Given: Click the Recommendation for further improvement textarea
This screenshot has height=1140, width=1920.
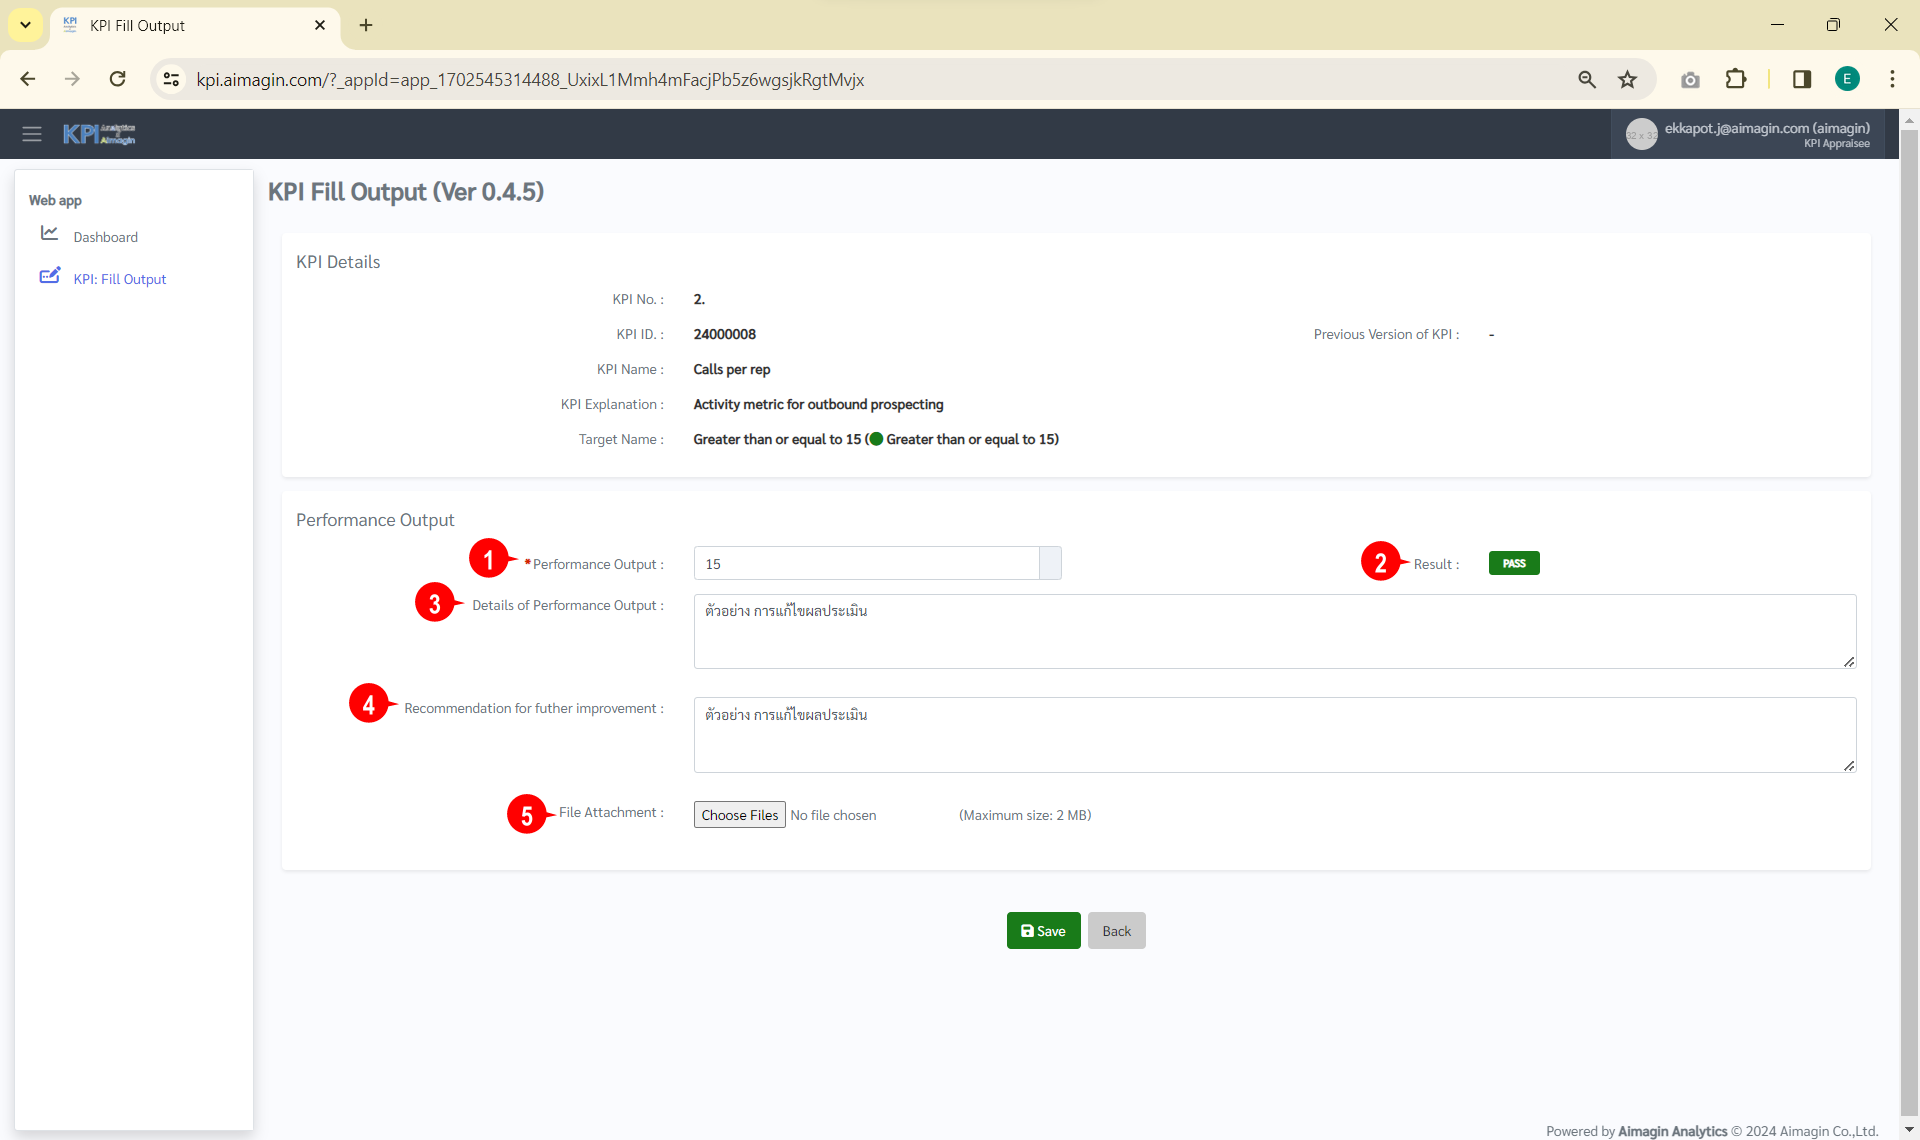Looking at the screenshot, I should tap(1274, 735).
